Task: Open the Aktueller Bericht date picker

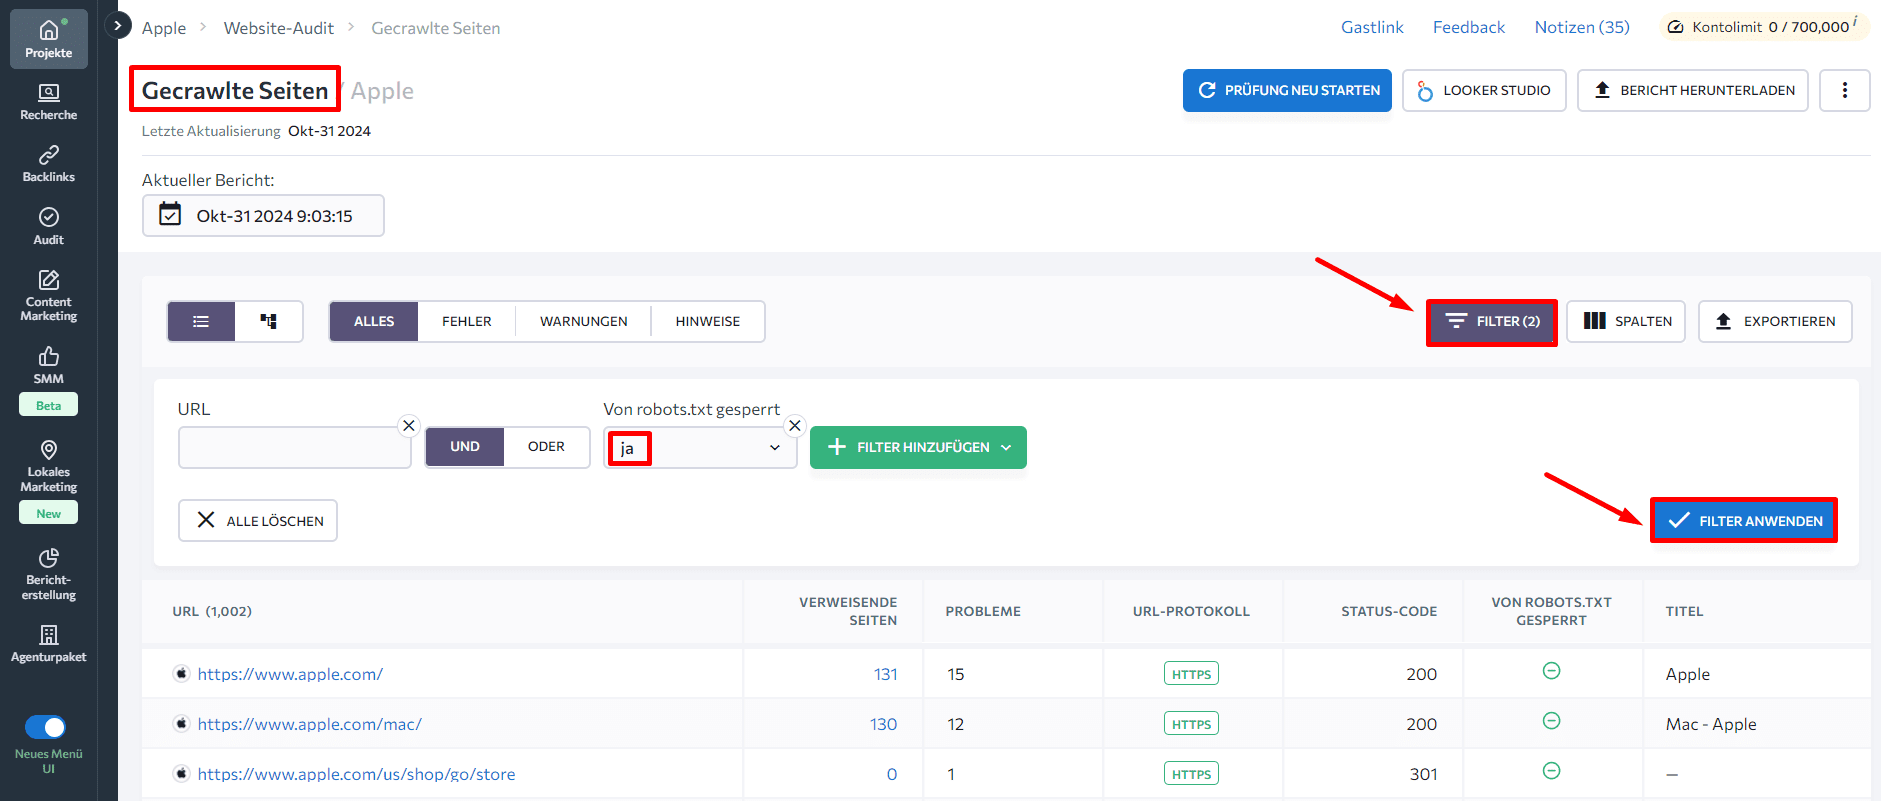Action: (263, 216)
